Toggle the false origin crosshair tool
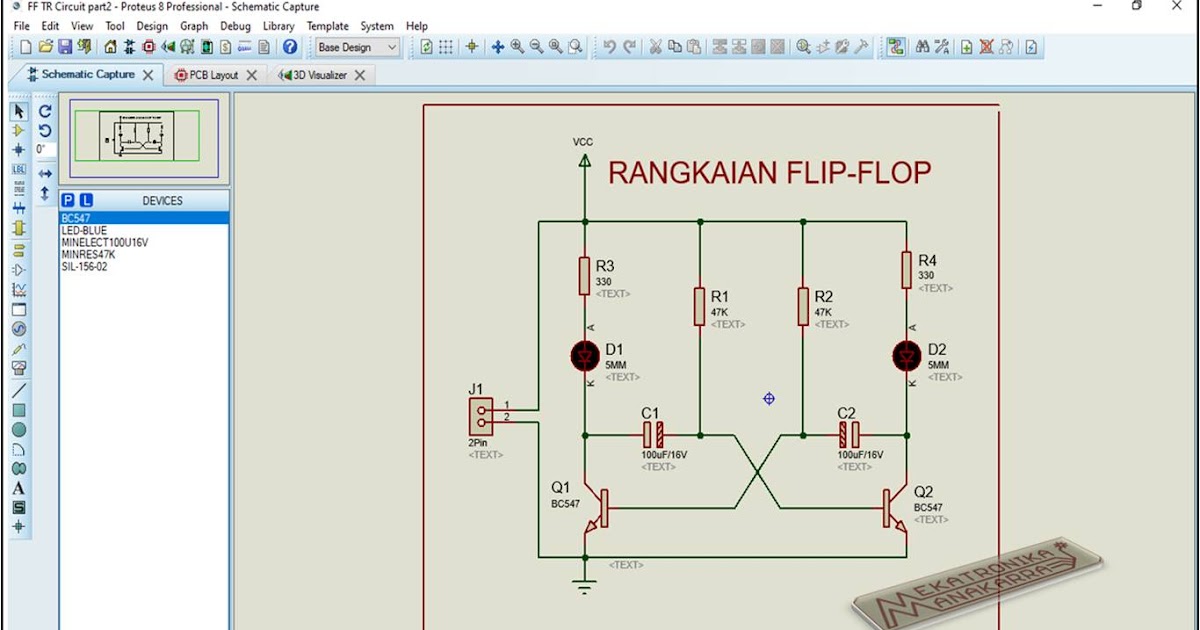Screen dimensions: 1200x630 point(470,46)
